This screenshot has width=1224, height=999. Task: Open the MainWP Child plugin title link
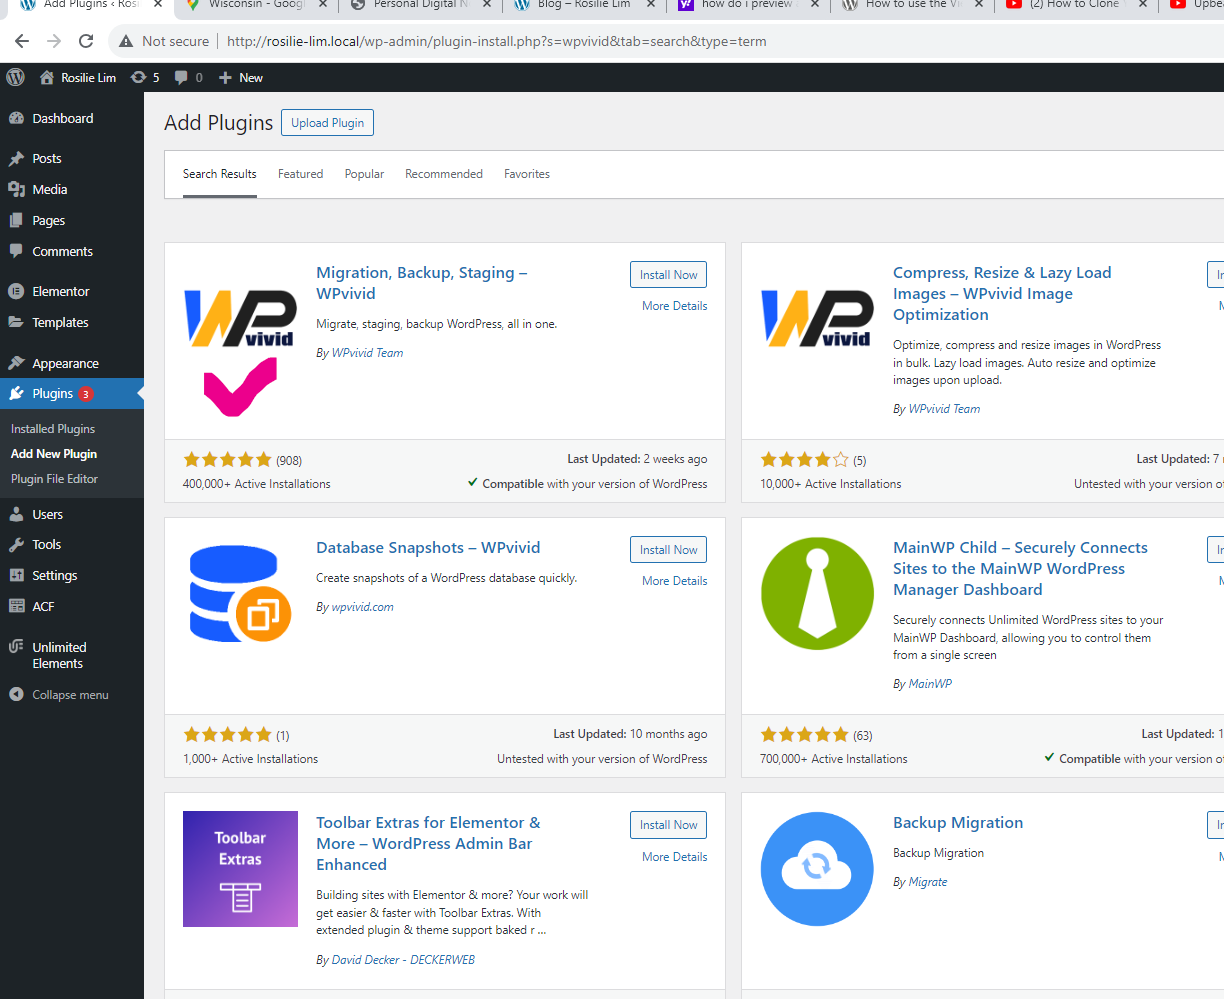(1020, 568)
